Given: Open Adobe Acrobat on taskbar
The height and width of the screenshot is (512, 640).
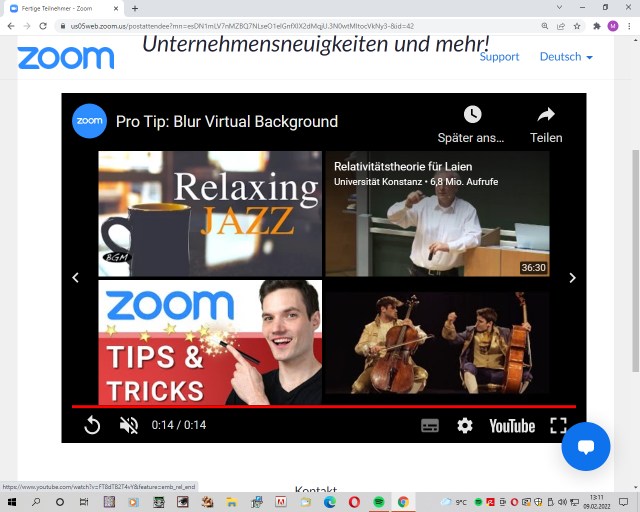Looking at the screenshot, I should (281, 502).
